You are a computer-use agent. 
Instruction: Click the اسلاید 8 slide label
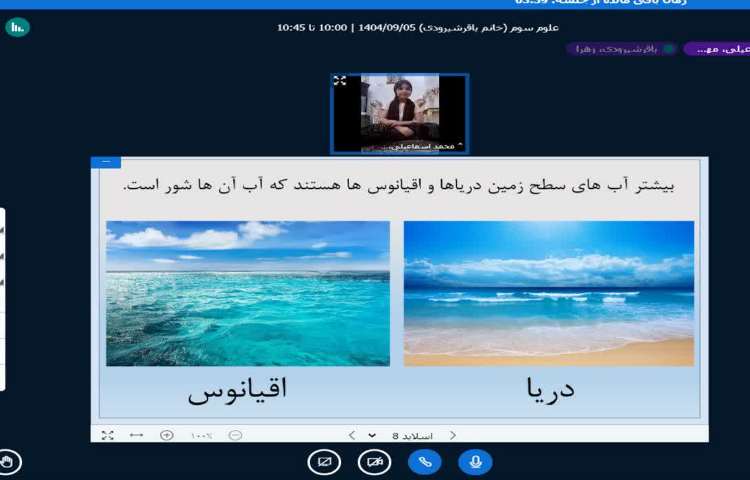(x=412, y=436)
